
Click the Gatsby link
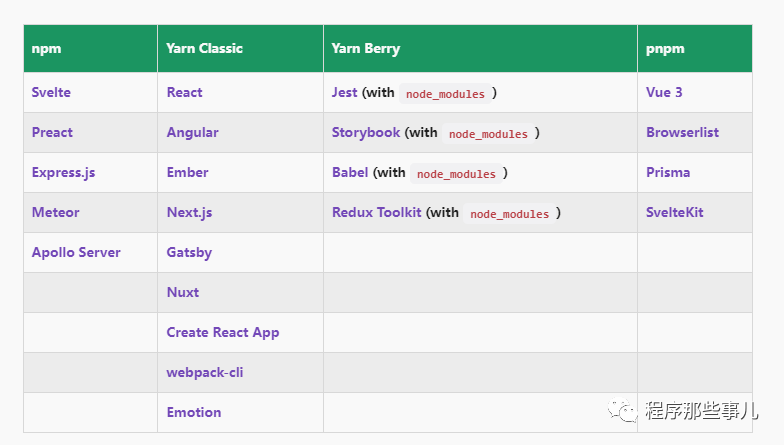[189, 253]
